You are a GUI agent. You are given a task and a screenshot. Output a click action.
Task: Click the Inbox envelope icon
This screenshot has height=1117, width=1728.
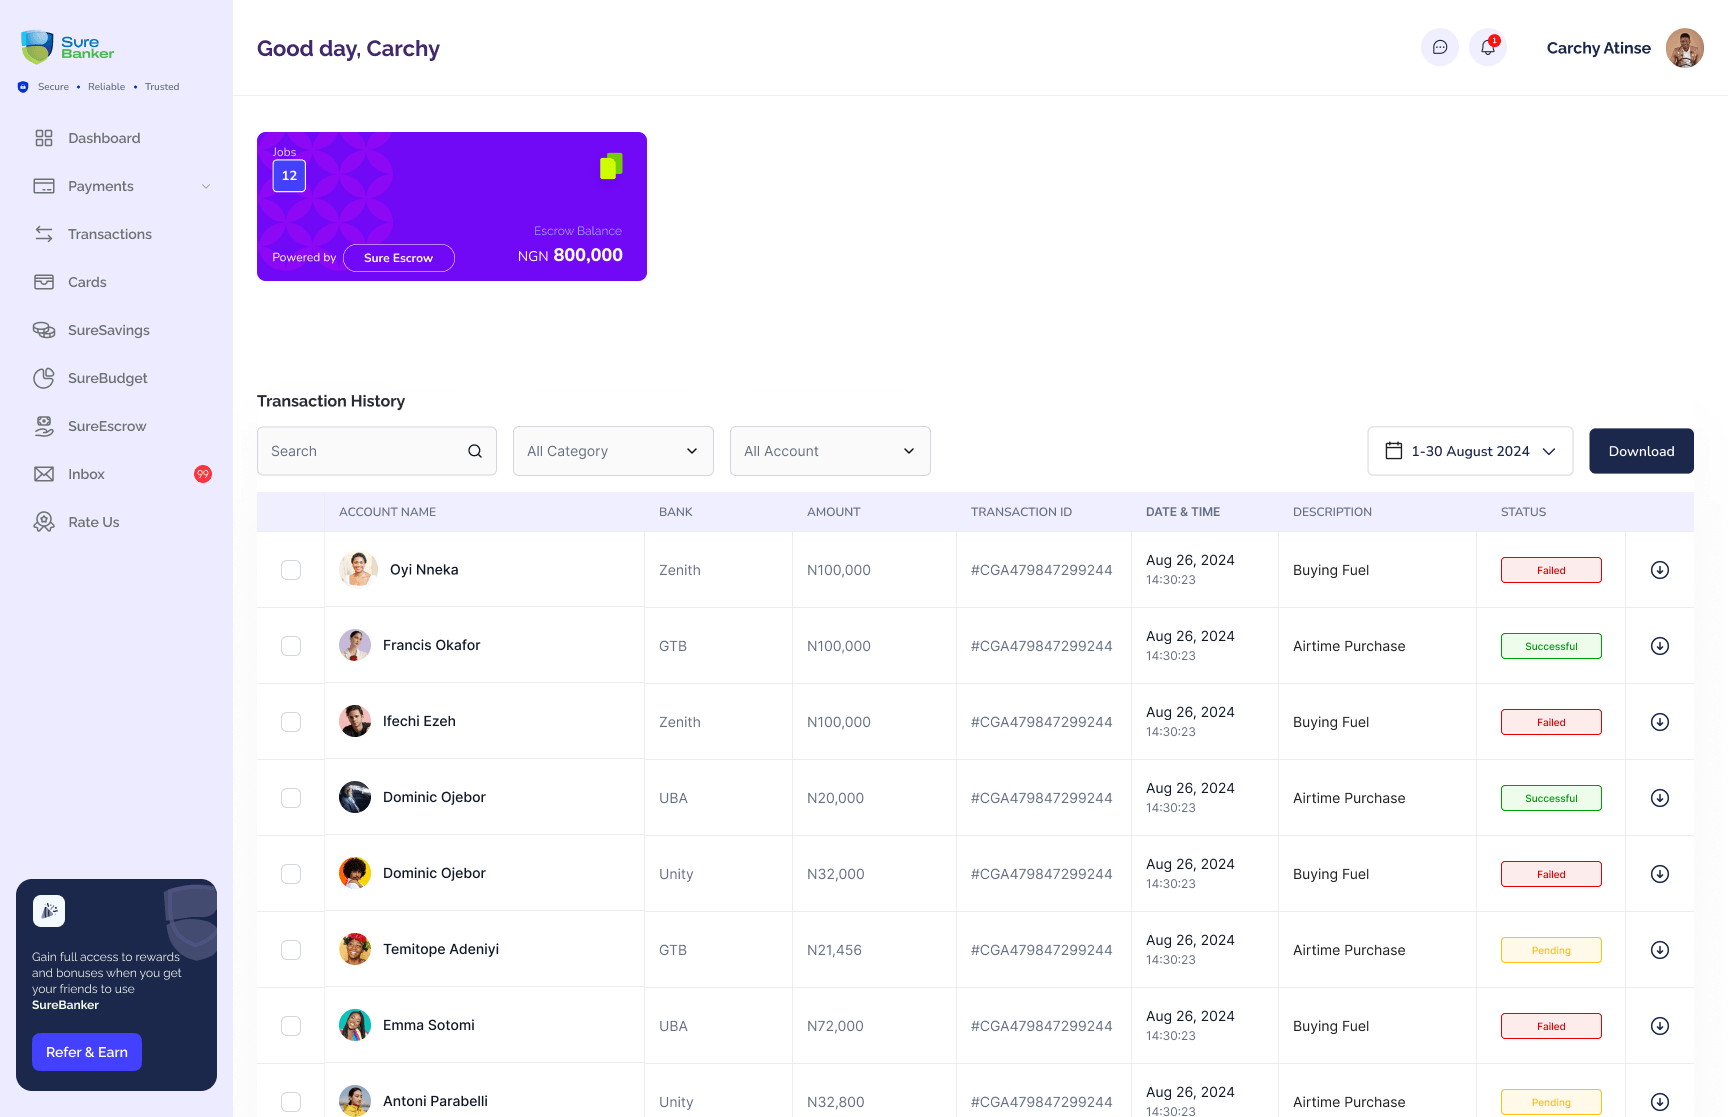44,474
